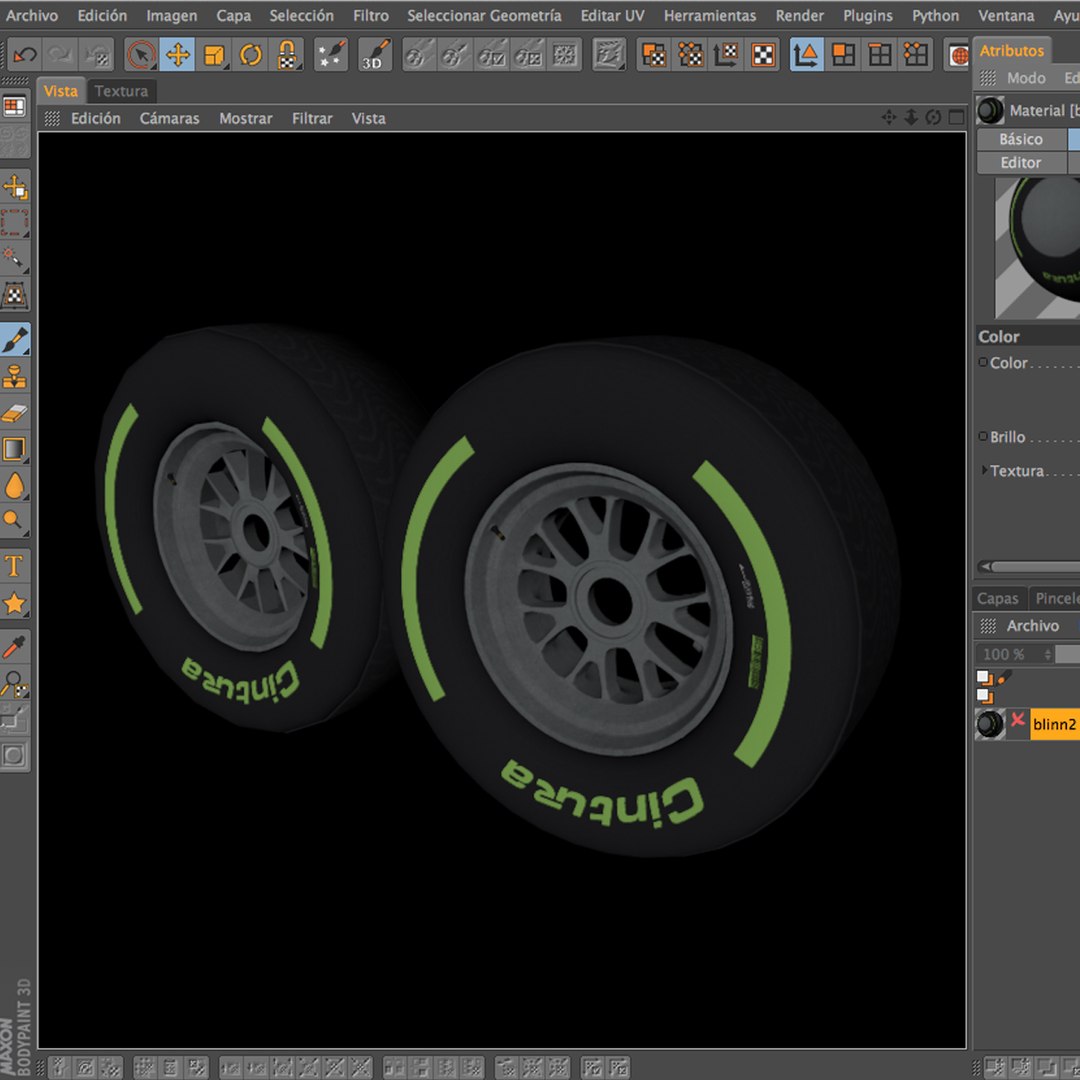
Task: Open the Filtro menu
Action: [371, 15]
